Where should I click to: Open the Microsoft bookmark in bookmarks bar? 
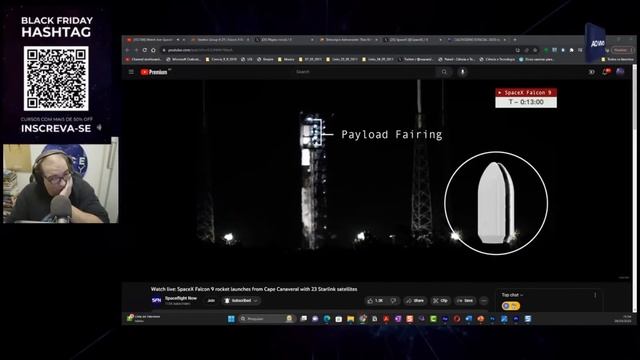click(184, 59)
